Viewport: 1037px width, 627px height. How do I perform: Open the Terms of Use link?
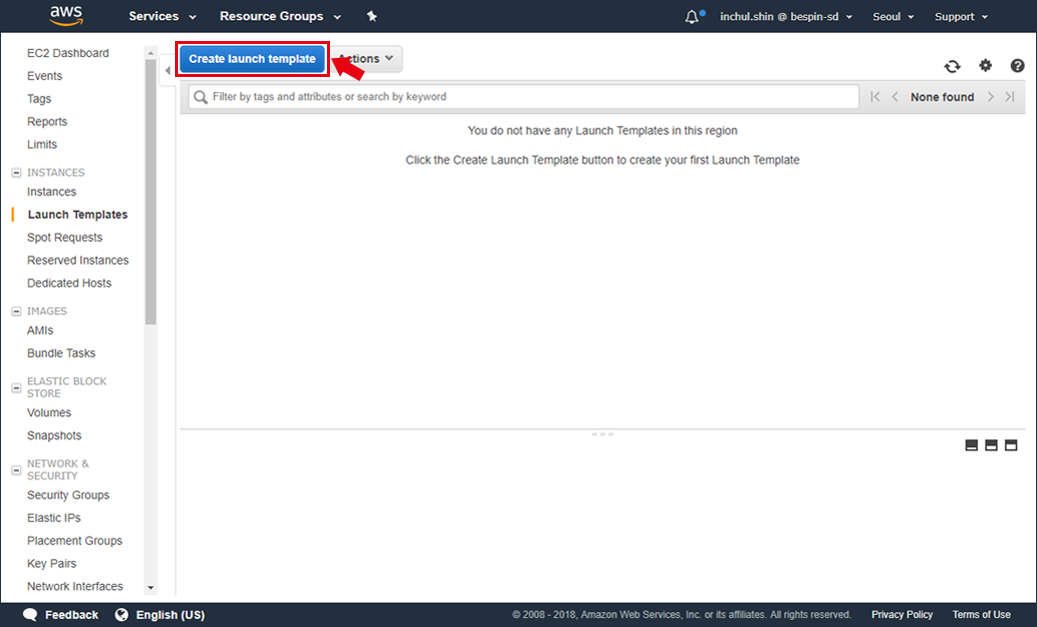point(981,615)
